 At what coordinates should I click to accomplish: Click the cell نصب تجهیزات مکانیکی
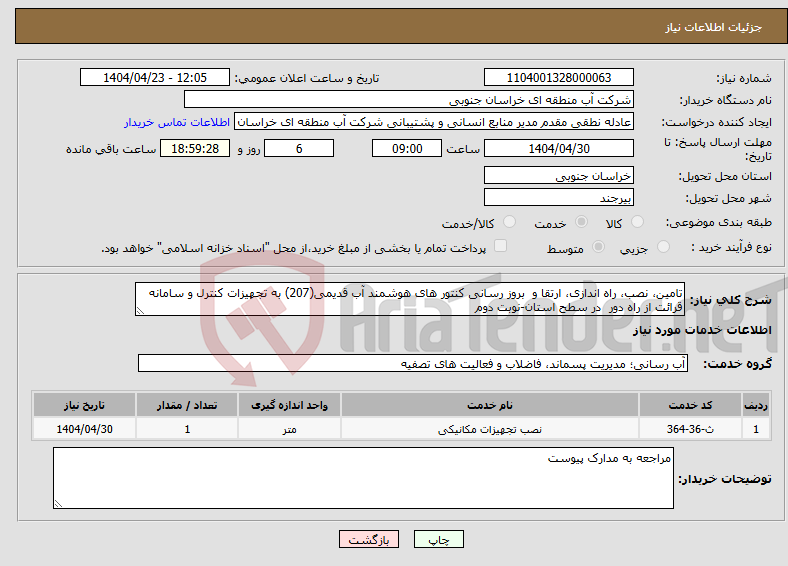click(490, 429)
